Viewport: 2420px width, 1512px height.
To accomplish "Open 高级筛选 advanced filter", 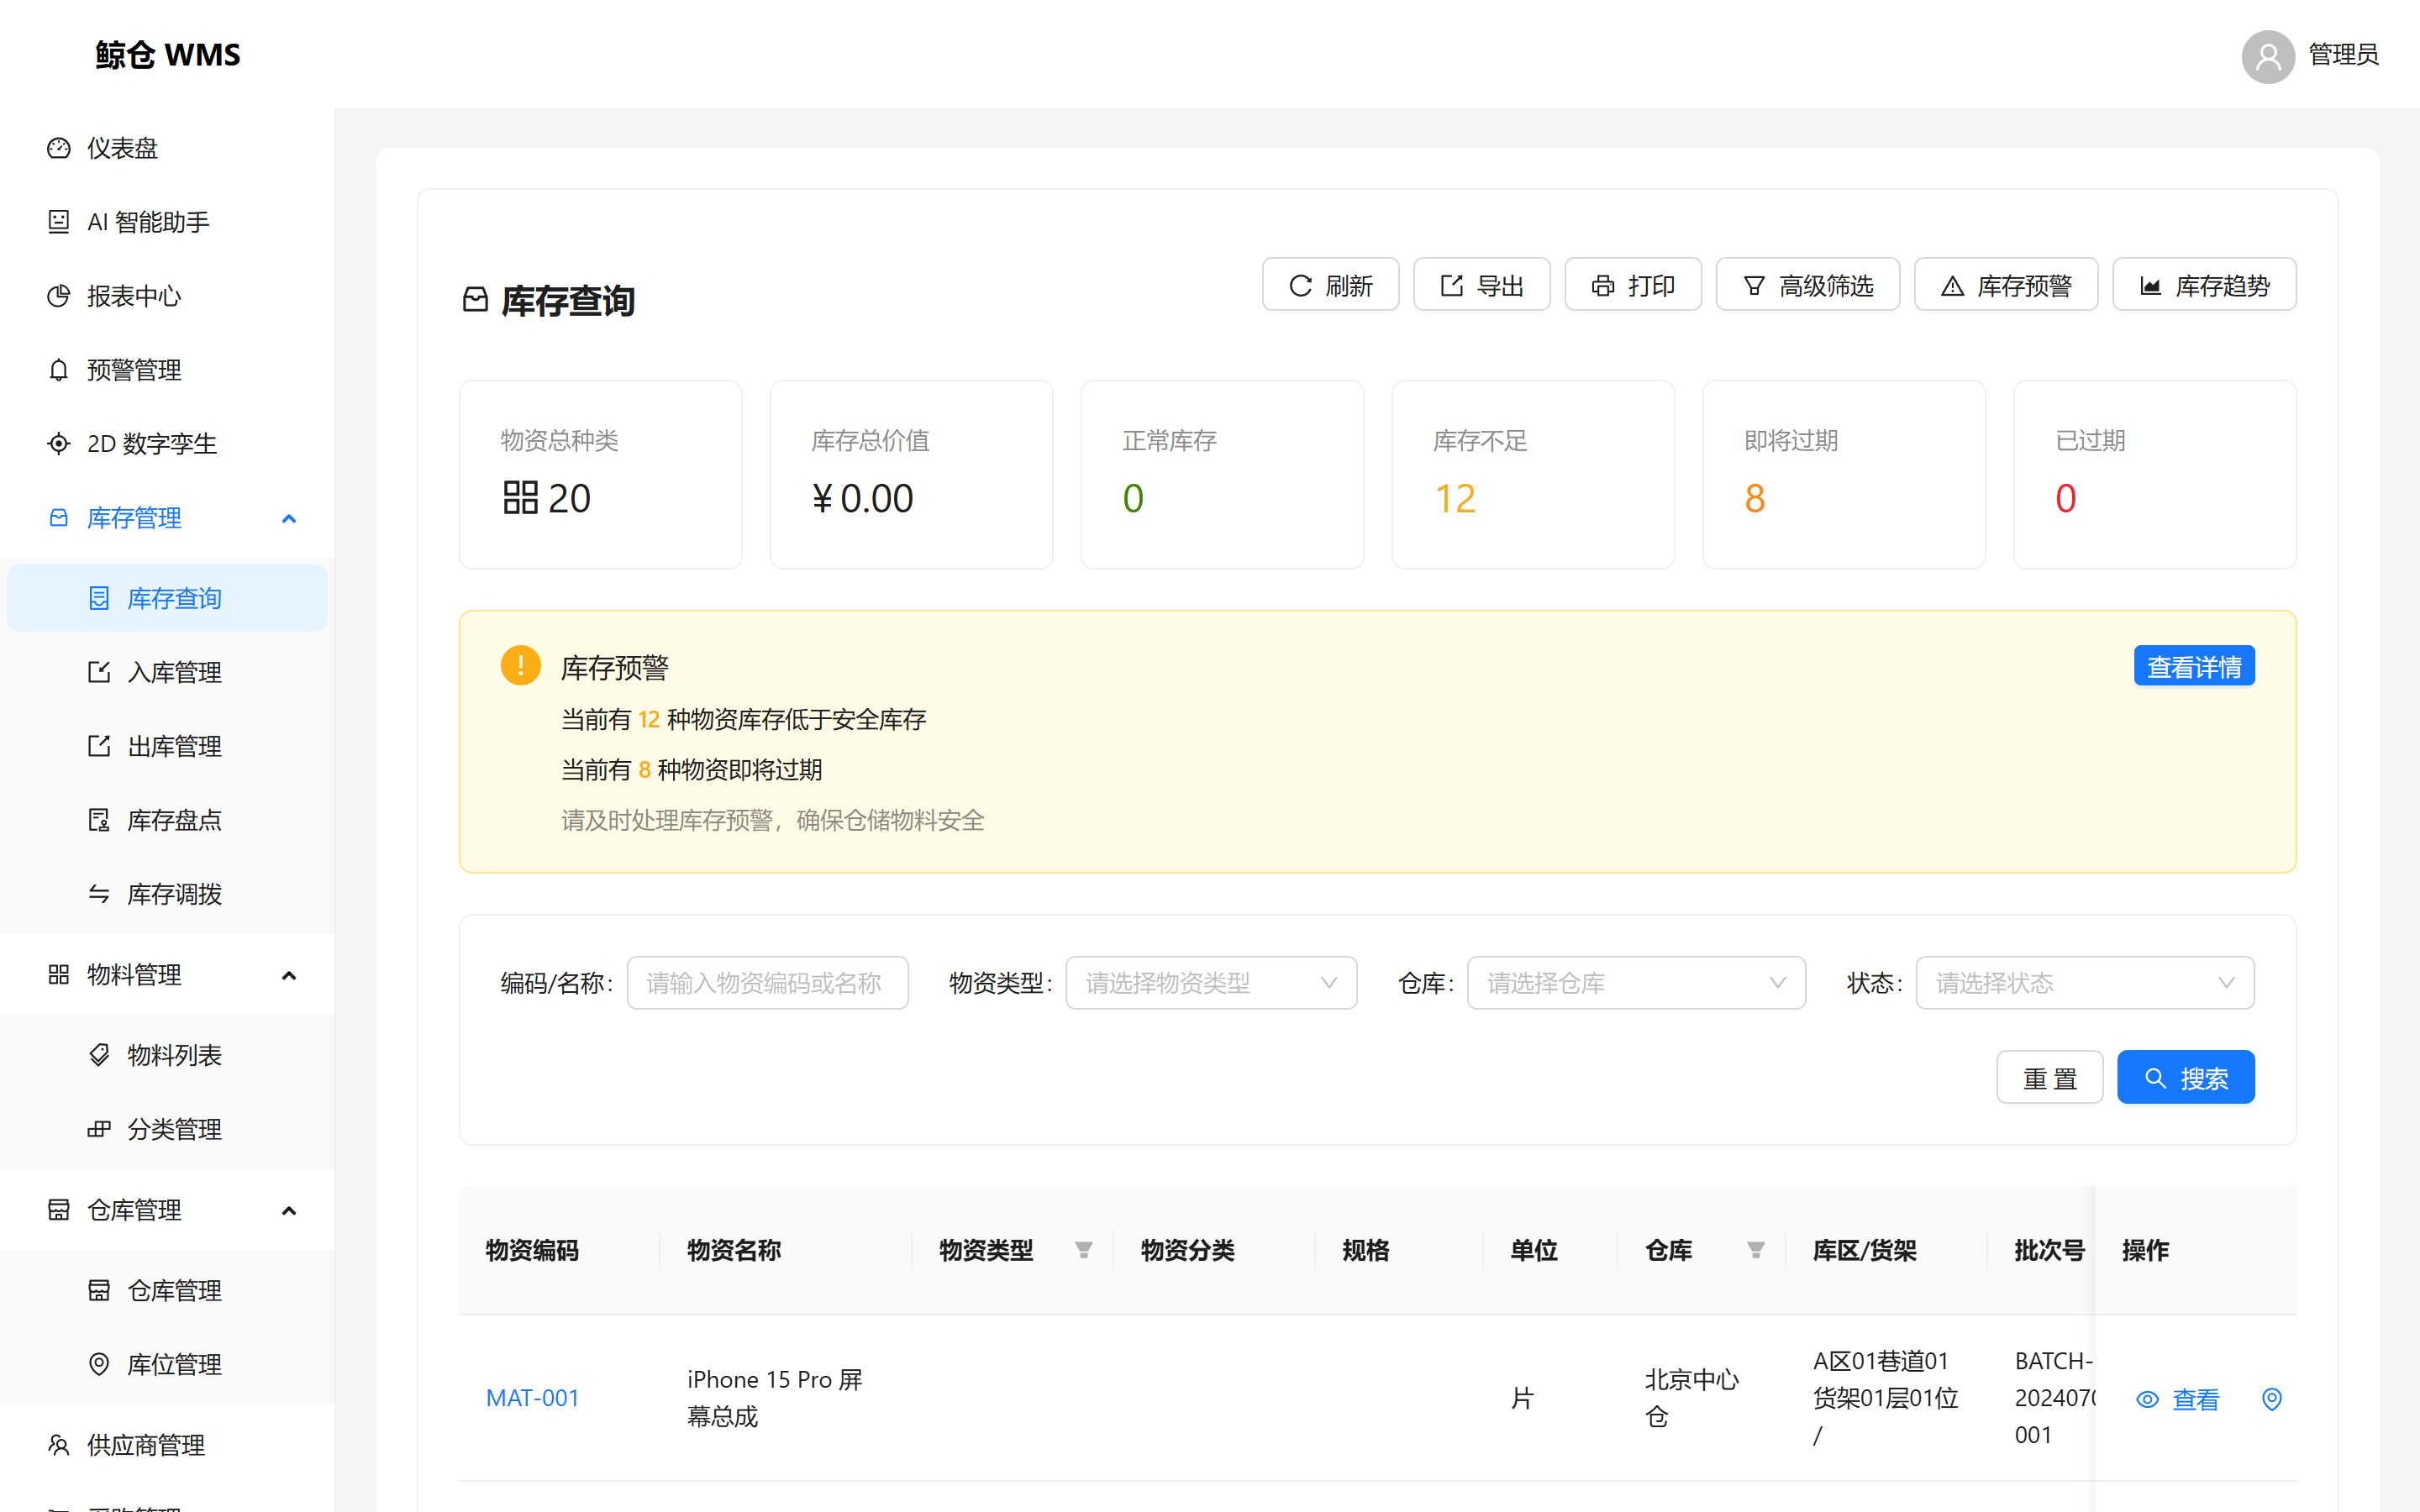I will (x=1807, y=285).
